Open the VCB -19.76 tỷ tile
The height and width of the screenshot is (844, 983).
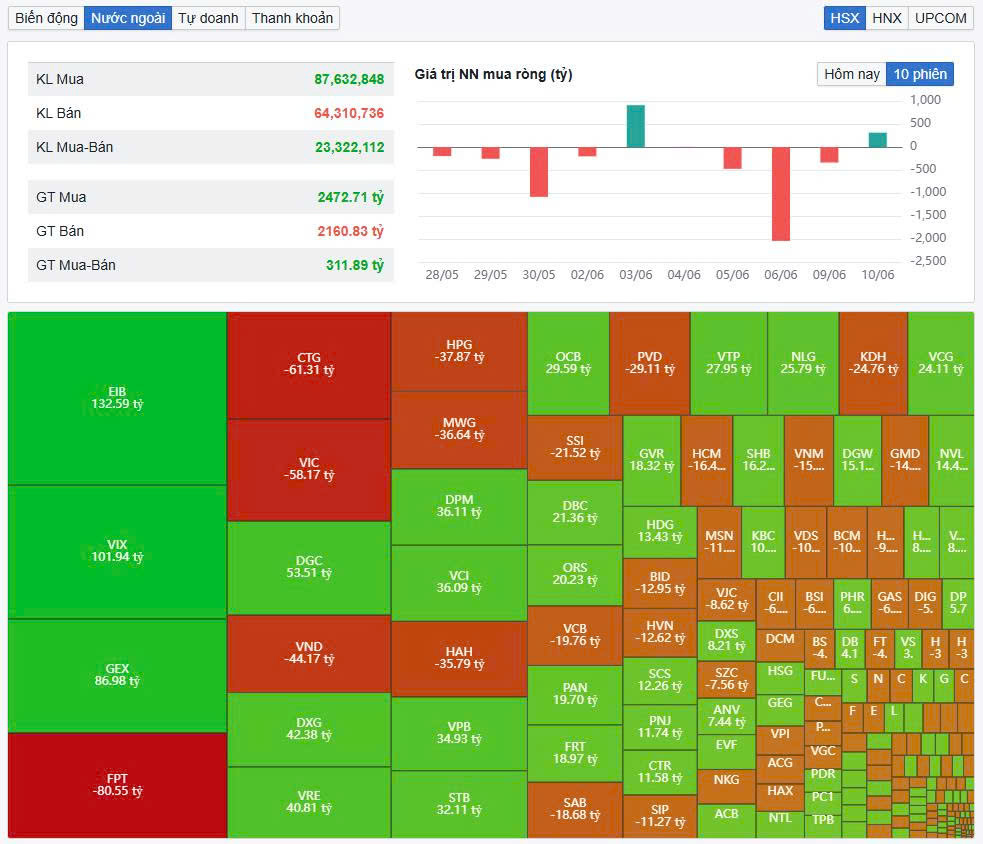pyautogui.click(x=575, y=635)
